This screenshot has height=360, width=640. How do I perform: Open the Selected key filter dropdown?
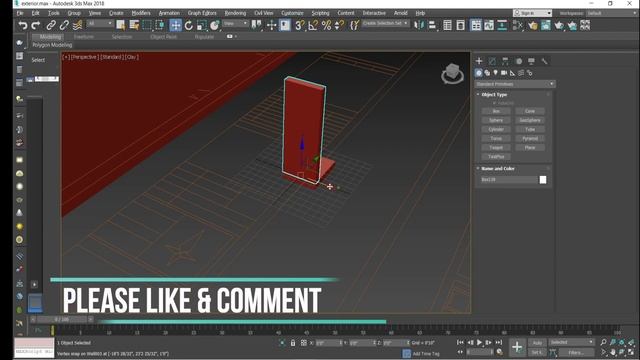click(x=571, y=342)
